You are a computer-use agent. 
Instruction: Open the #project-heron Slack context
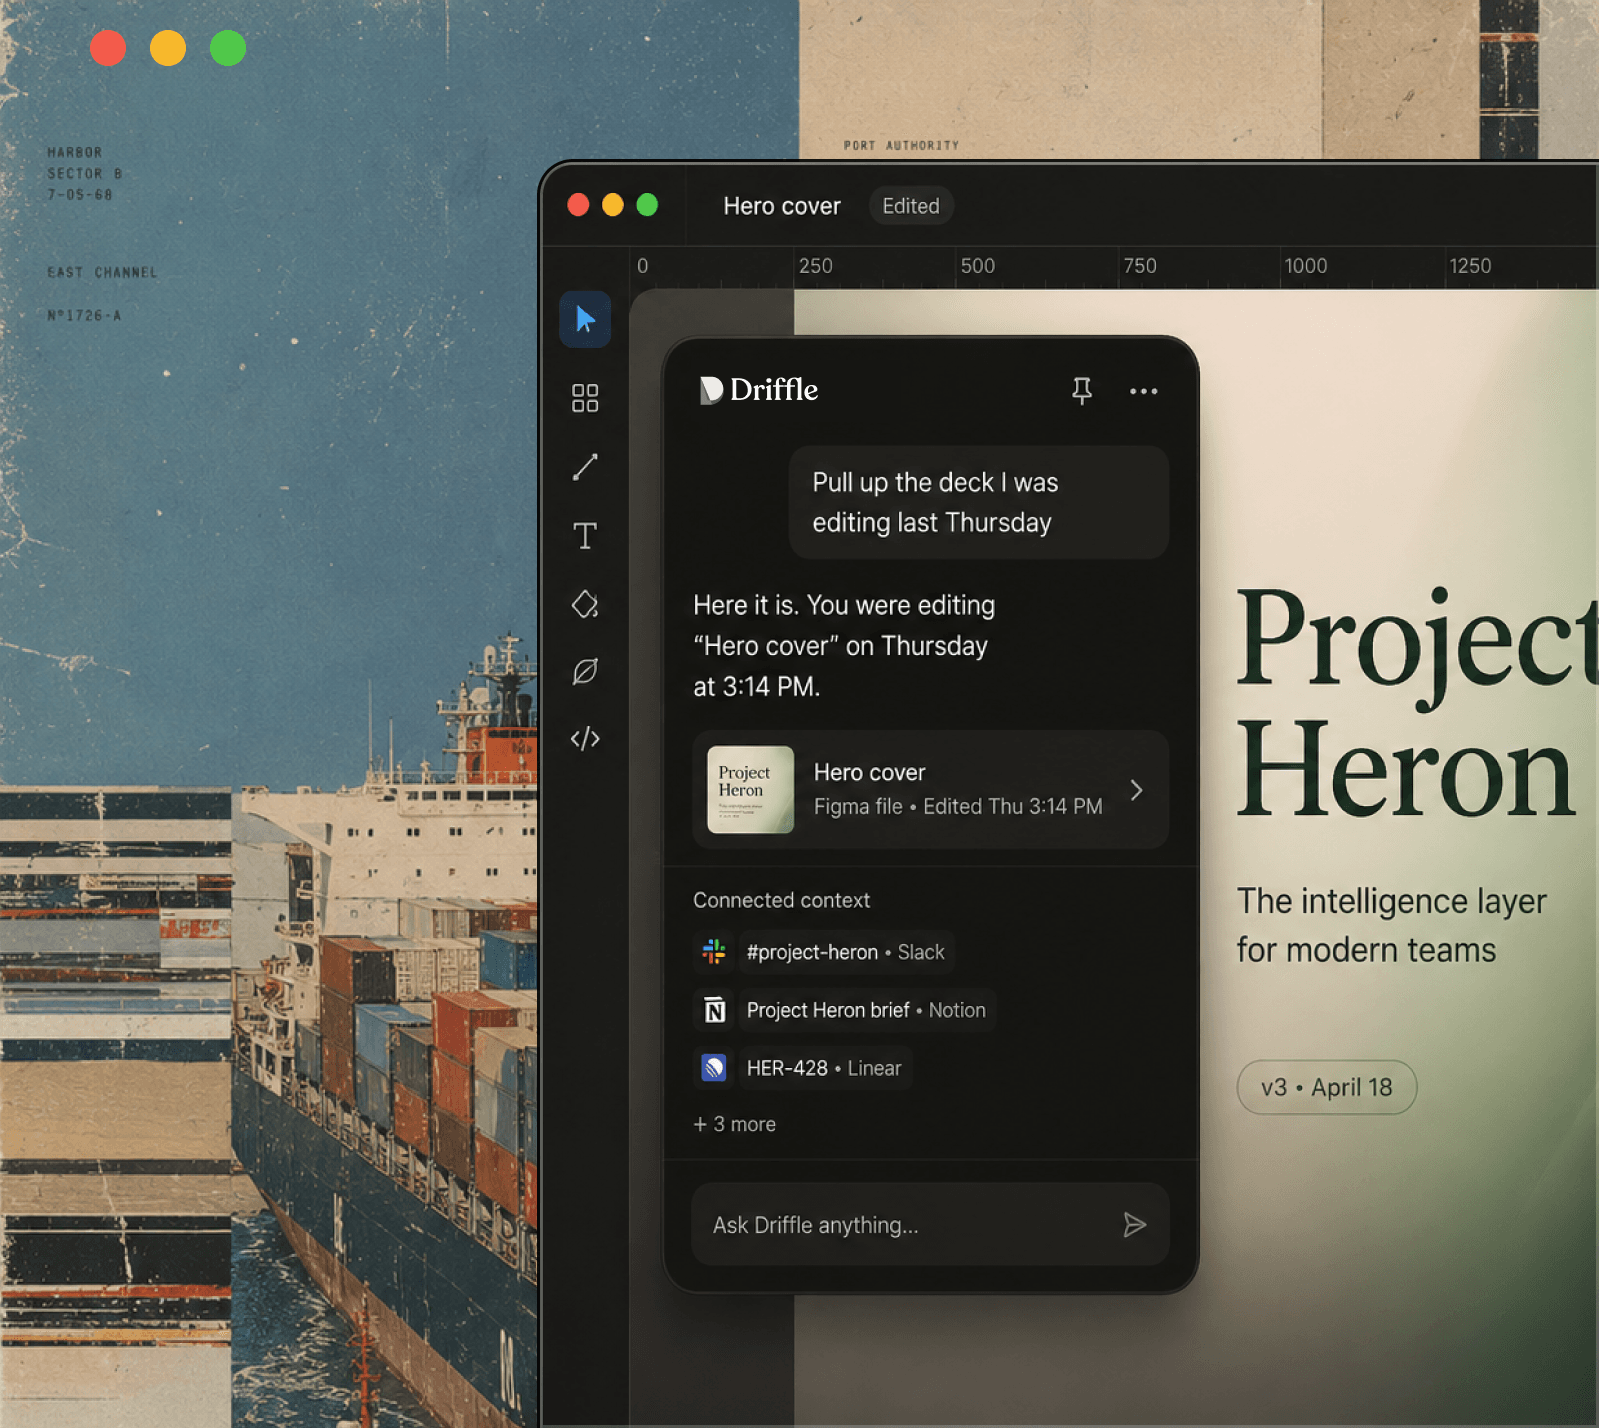[x=846, y=952]
